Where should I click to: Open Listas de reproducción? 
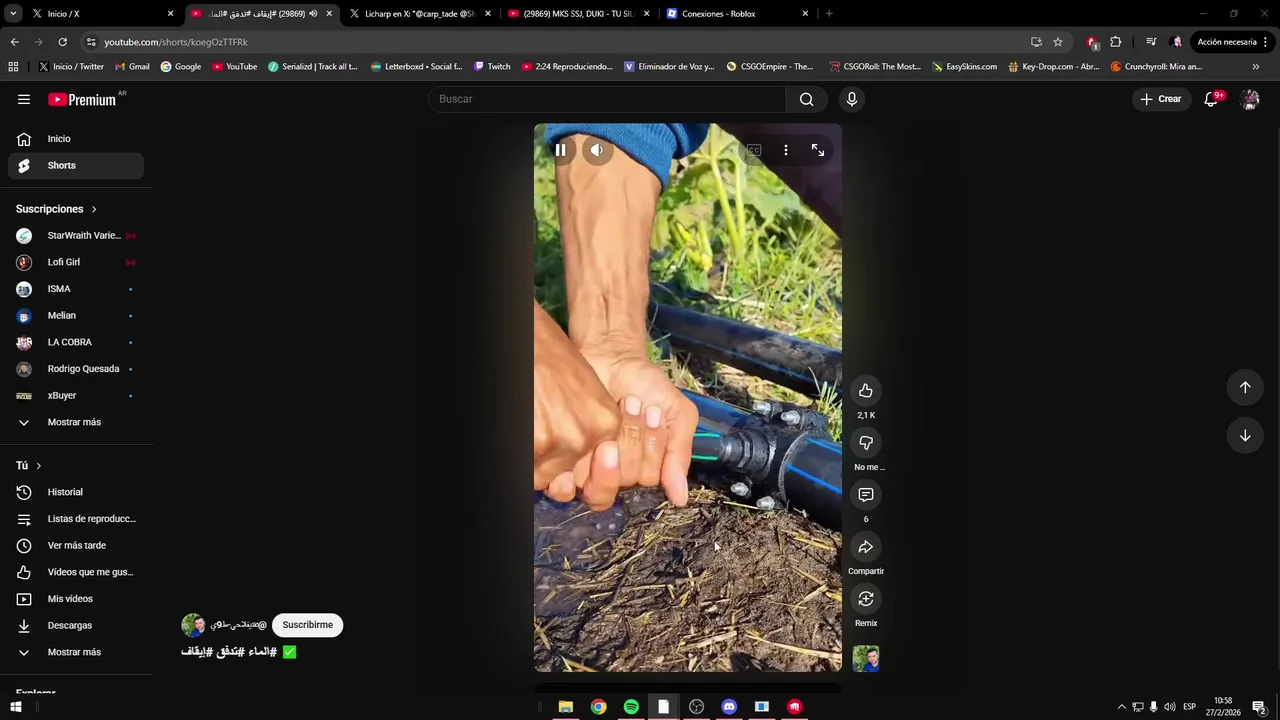[x=76, y=519]
